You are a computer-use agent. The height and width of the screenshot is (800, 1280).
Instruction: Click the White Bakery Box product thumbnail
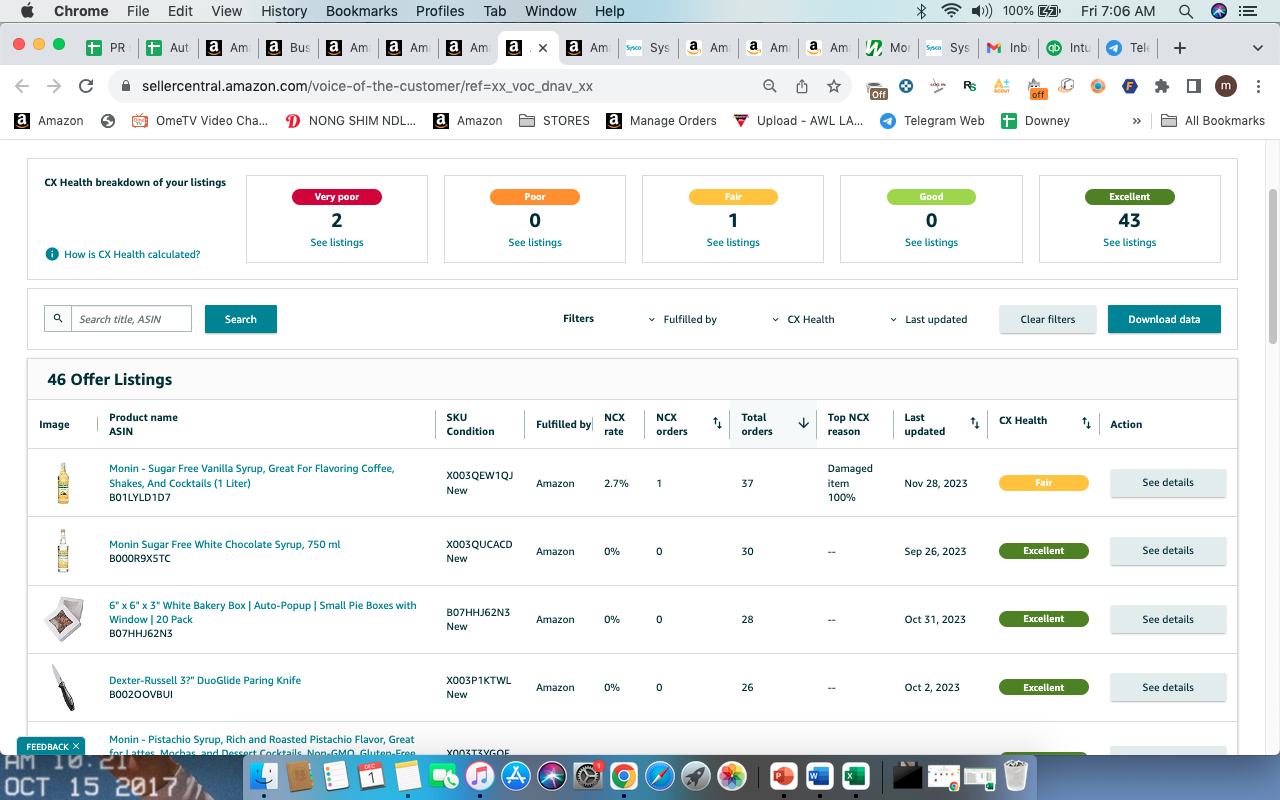(x=63, y=619)
